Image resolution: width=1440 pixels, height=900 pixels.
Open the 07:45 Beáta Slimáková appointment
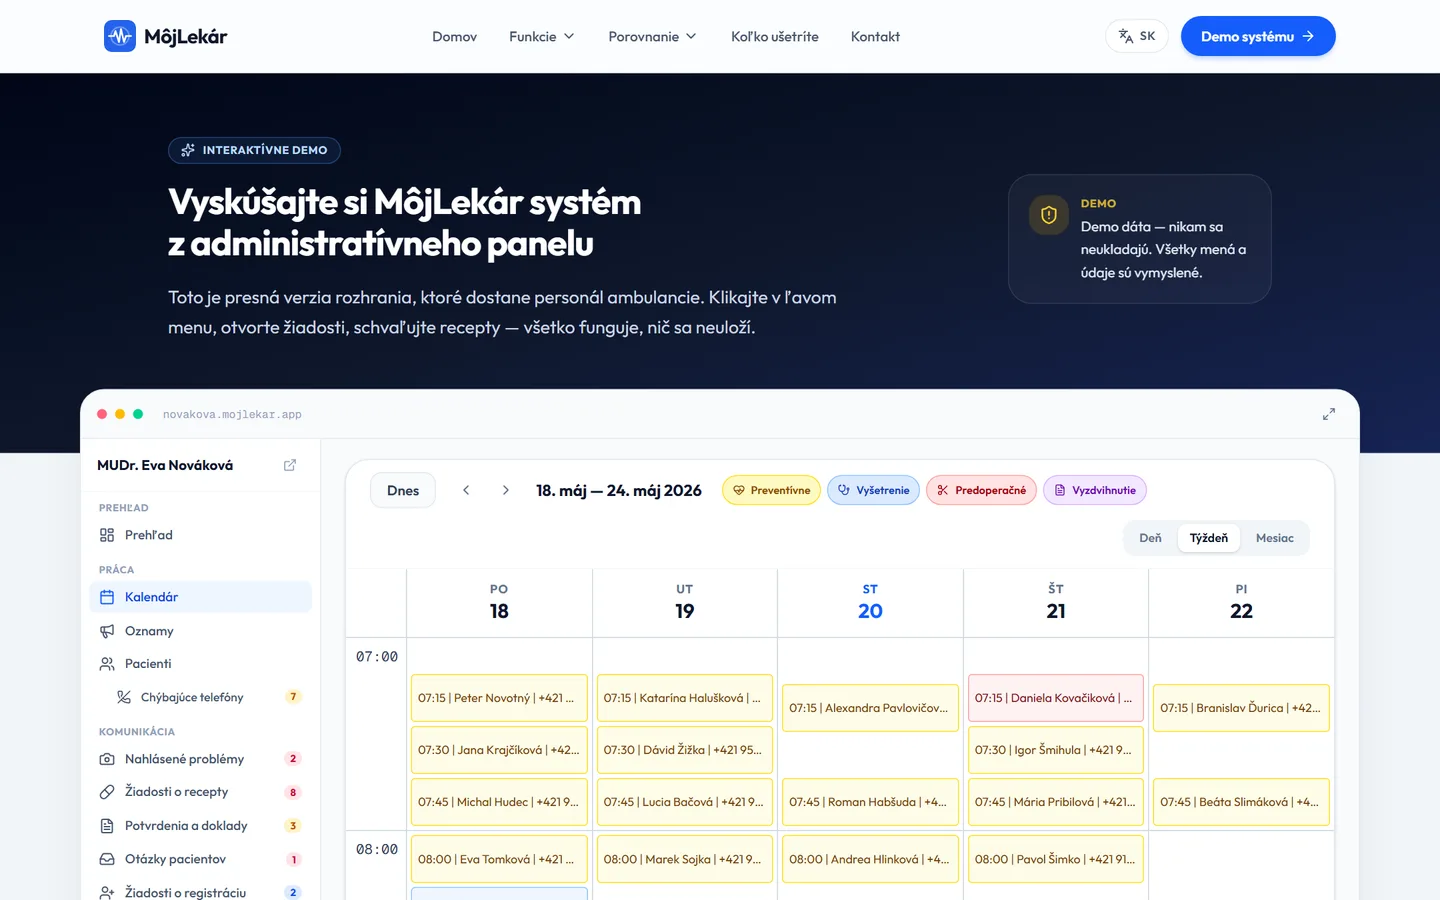click(1242, 802)
